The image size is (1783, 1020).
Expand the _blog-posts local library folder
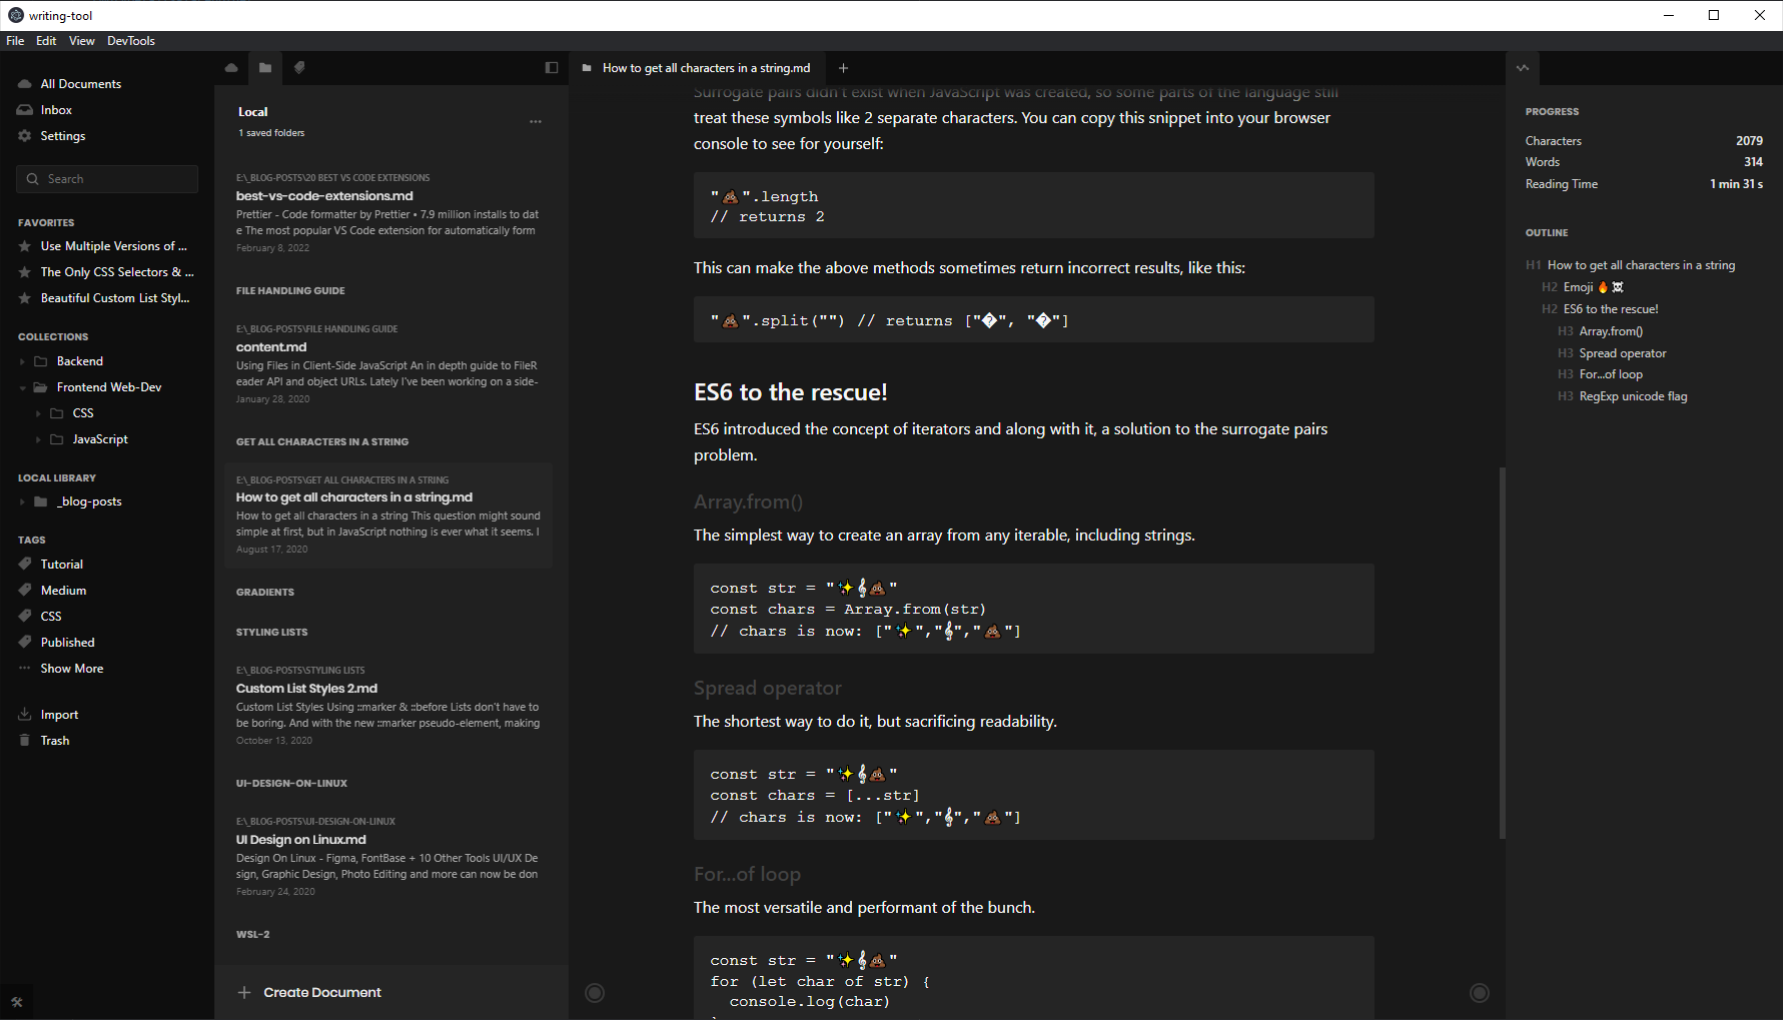pos(23,502)
